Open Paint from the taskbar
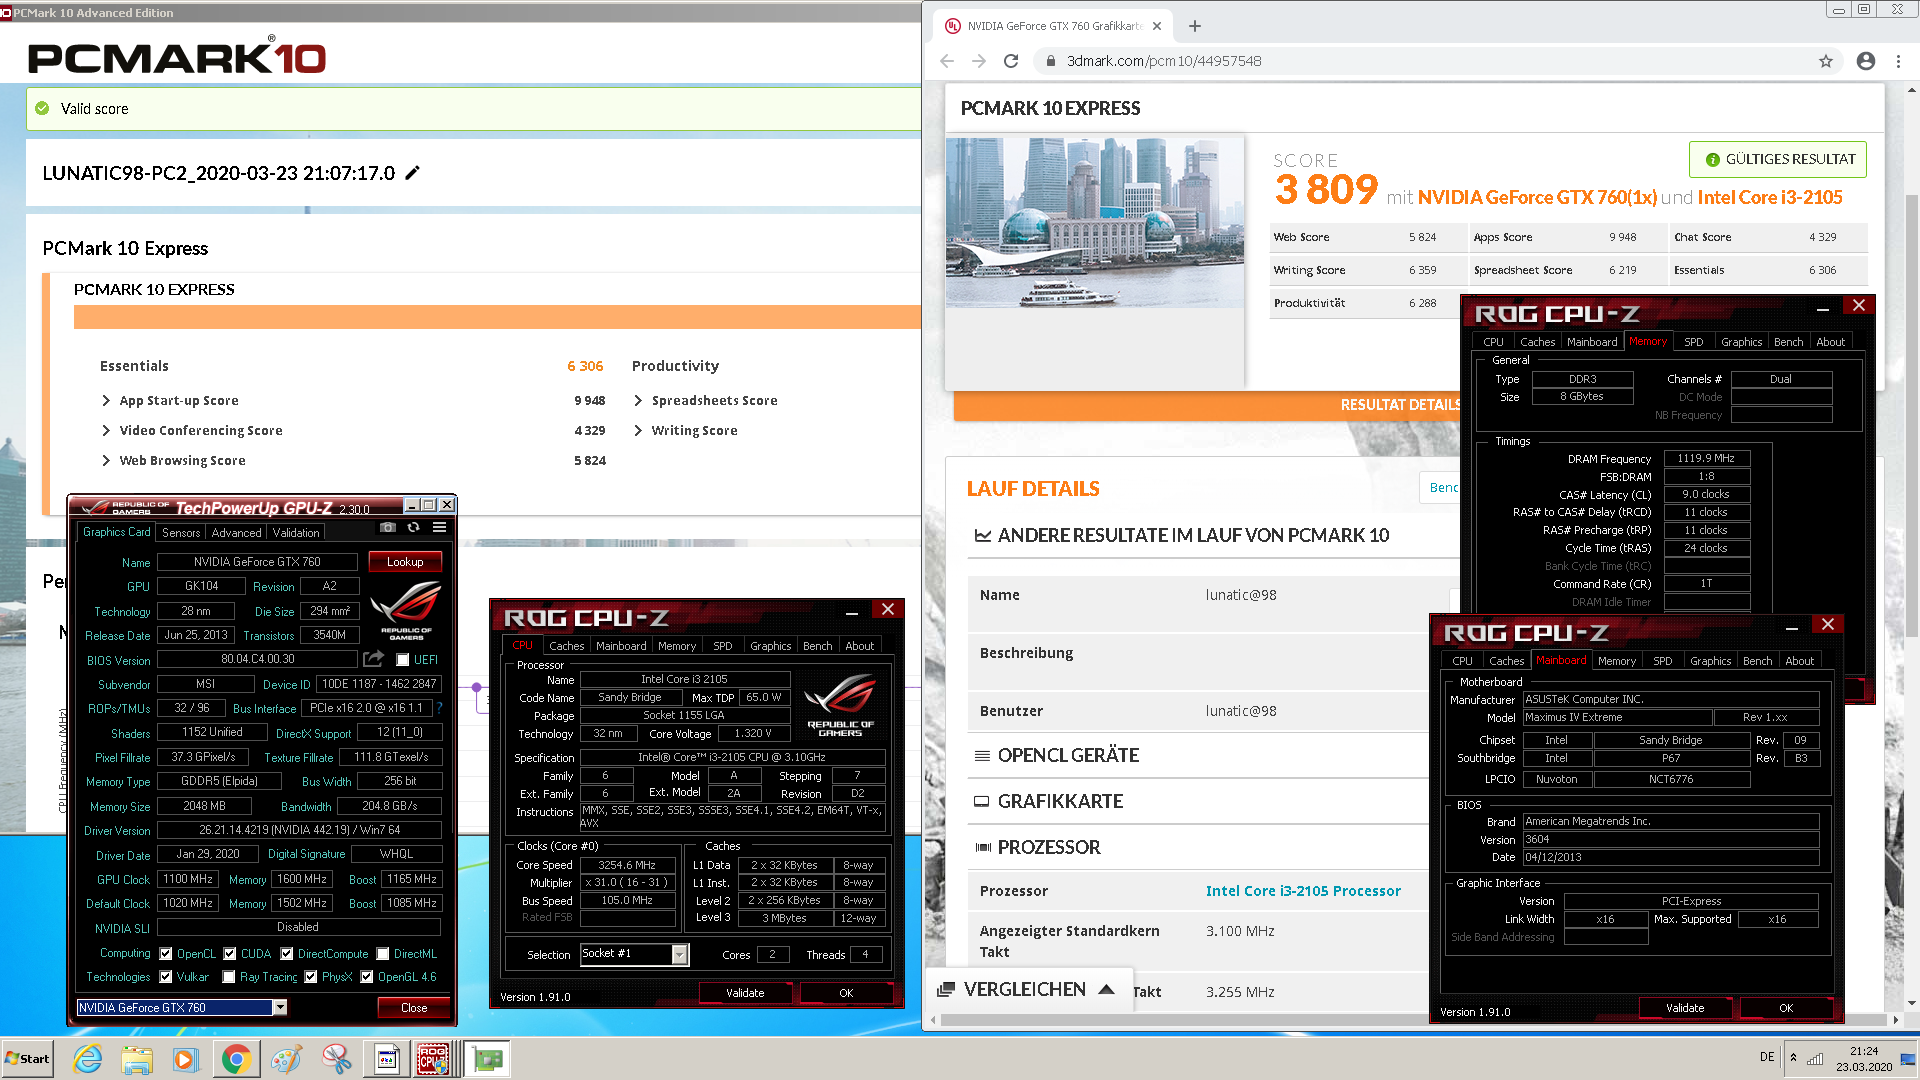Viewport: 1920px width, 1080px height. point(286,1059)
